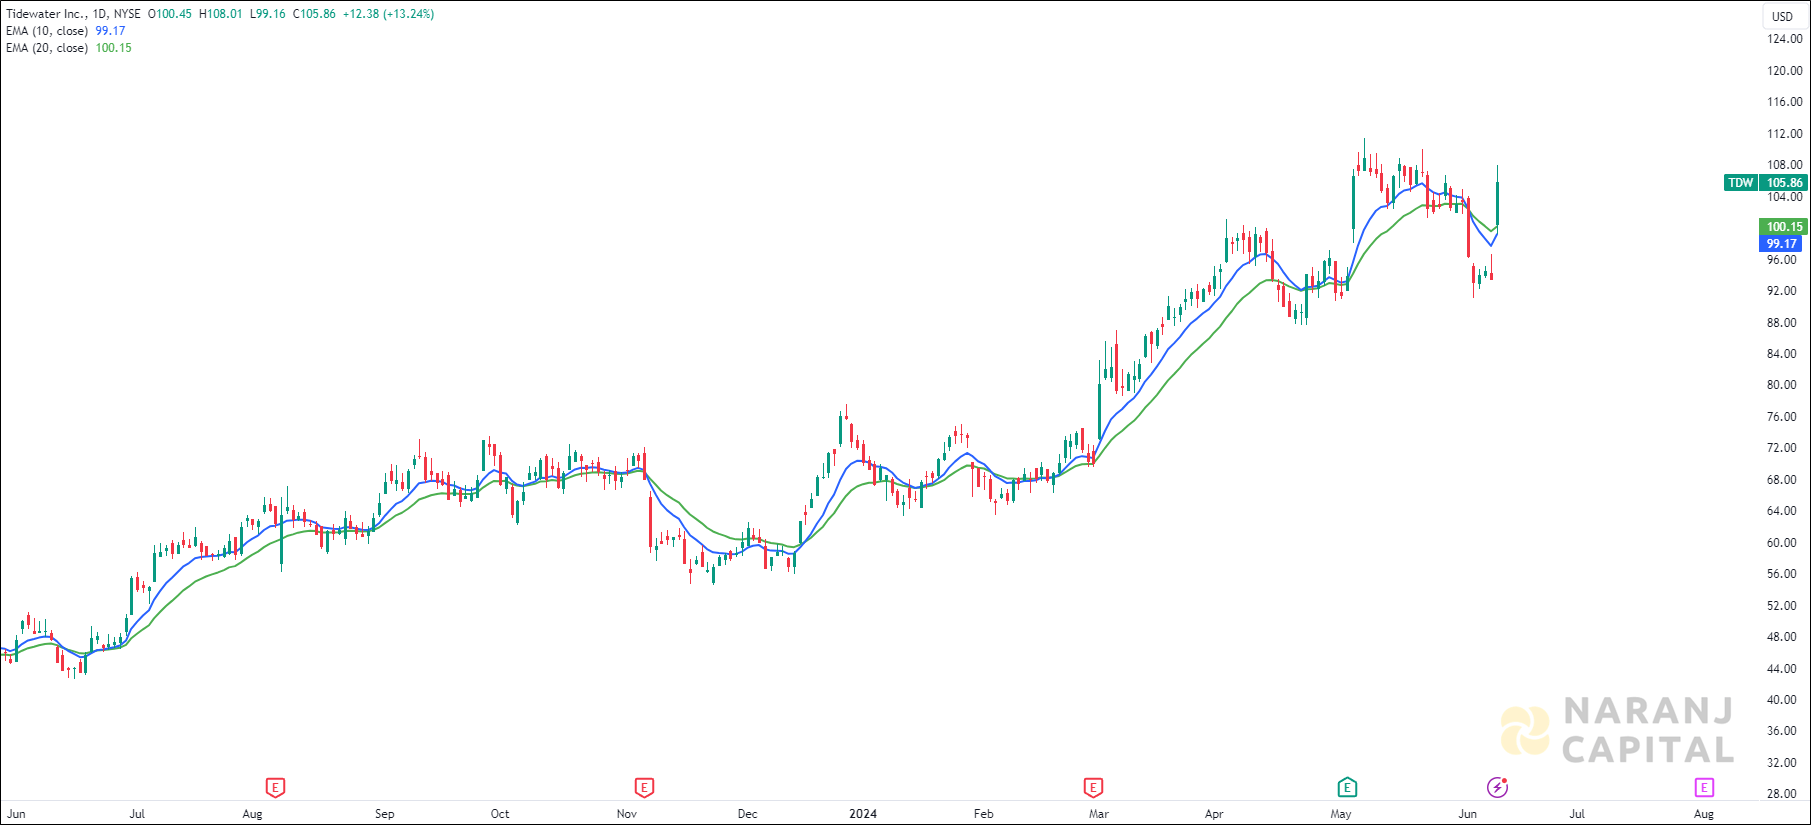Click the Tidewater Inc. symbol title
This screenshot has width=1811, height=825.
pyautogui.click(x=46, y=14)
